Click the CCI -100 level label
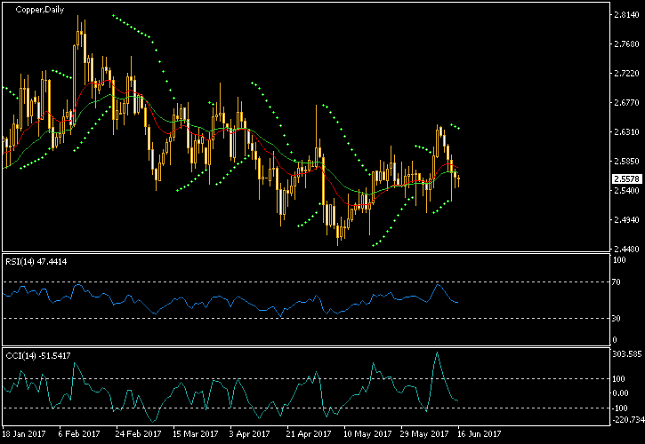Viewport: 645px width, 444px height. [x=620, y=408]
